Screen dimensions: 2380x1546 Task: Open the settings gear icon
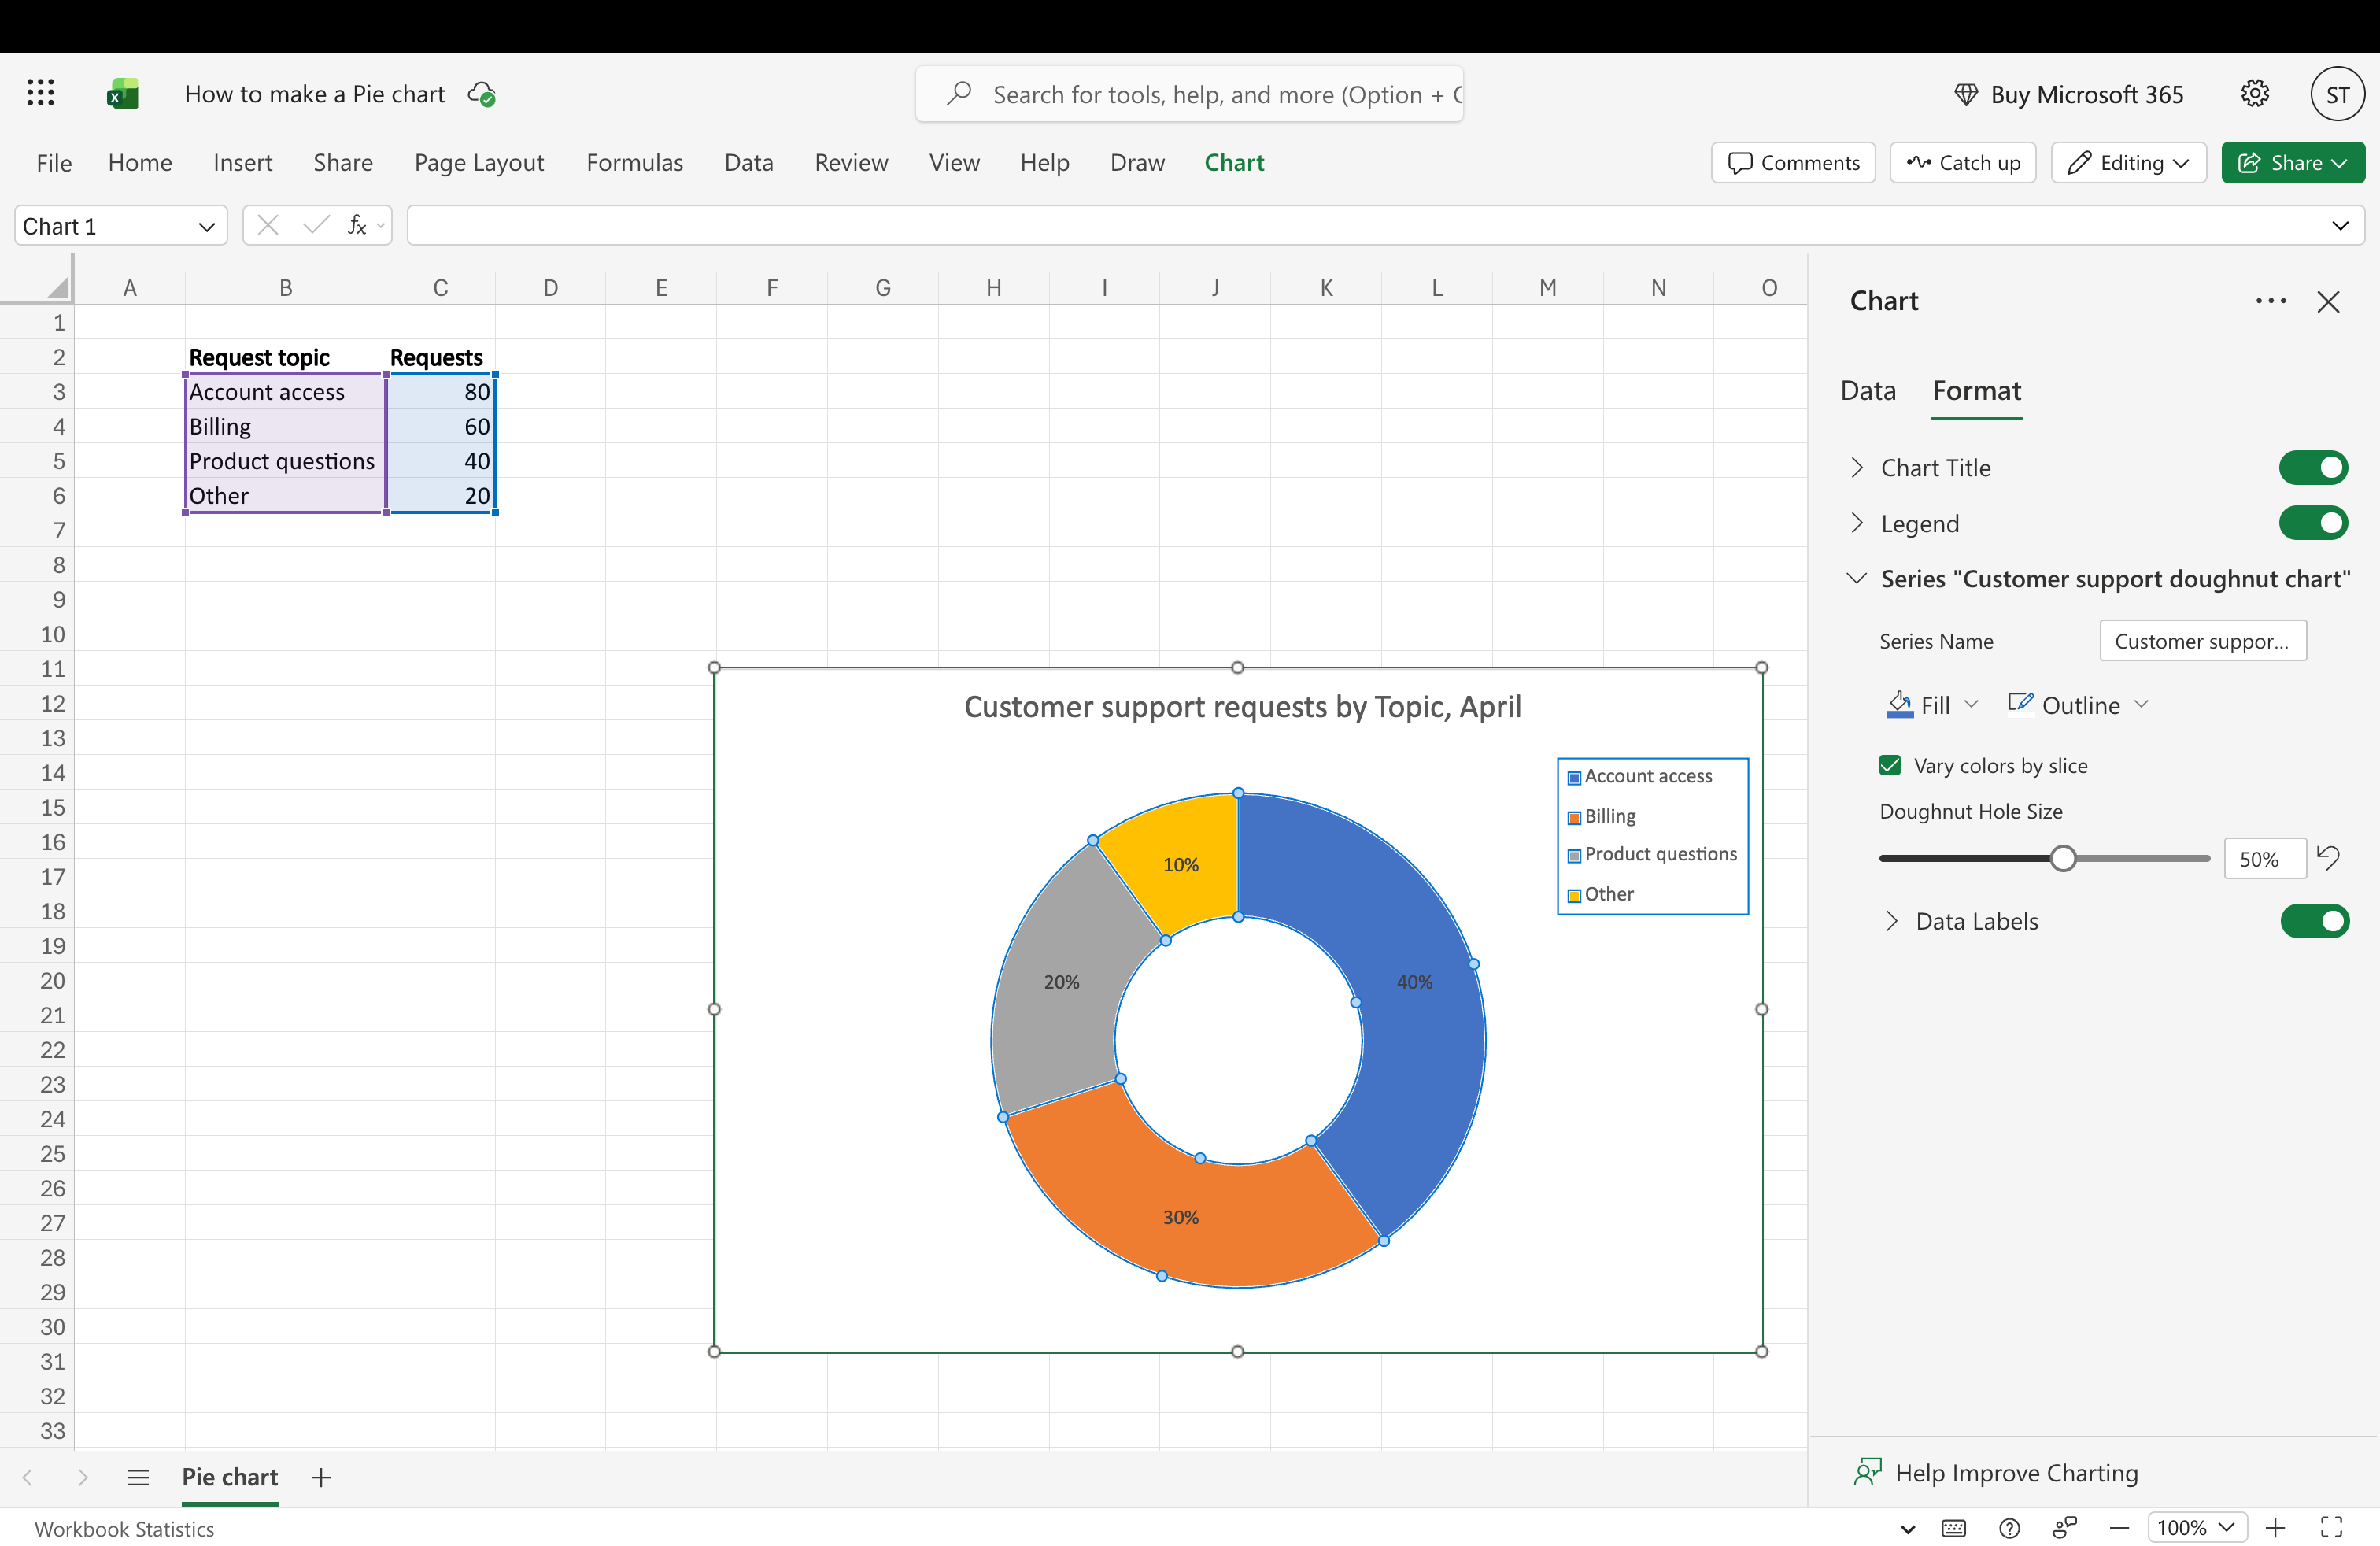point(2254,94)
